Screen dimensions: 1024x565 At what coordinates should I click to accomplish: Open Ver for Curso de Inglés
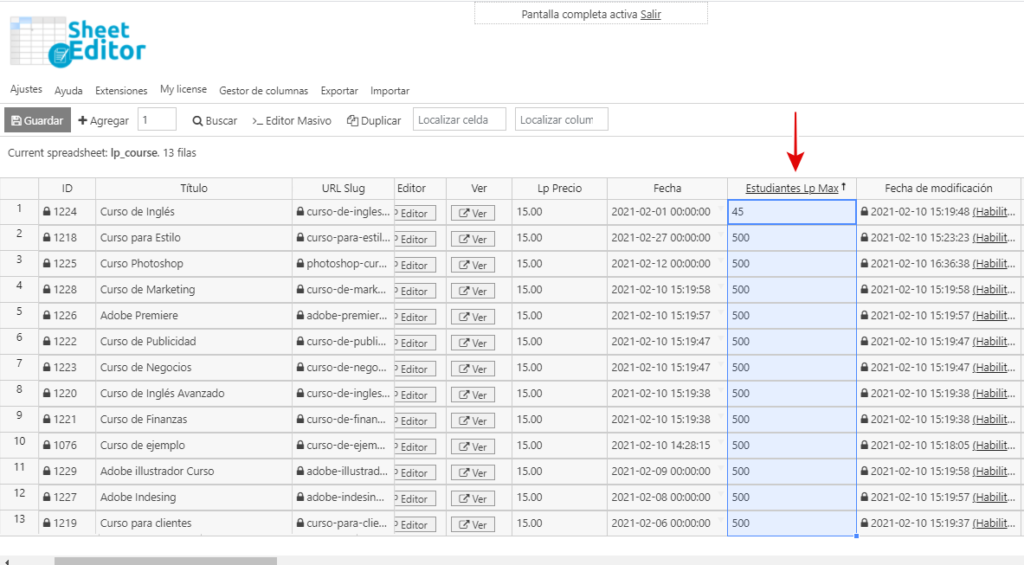pos(473,213)
